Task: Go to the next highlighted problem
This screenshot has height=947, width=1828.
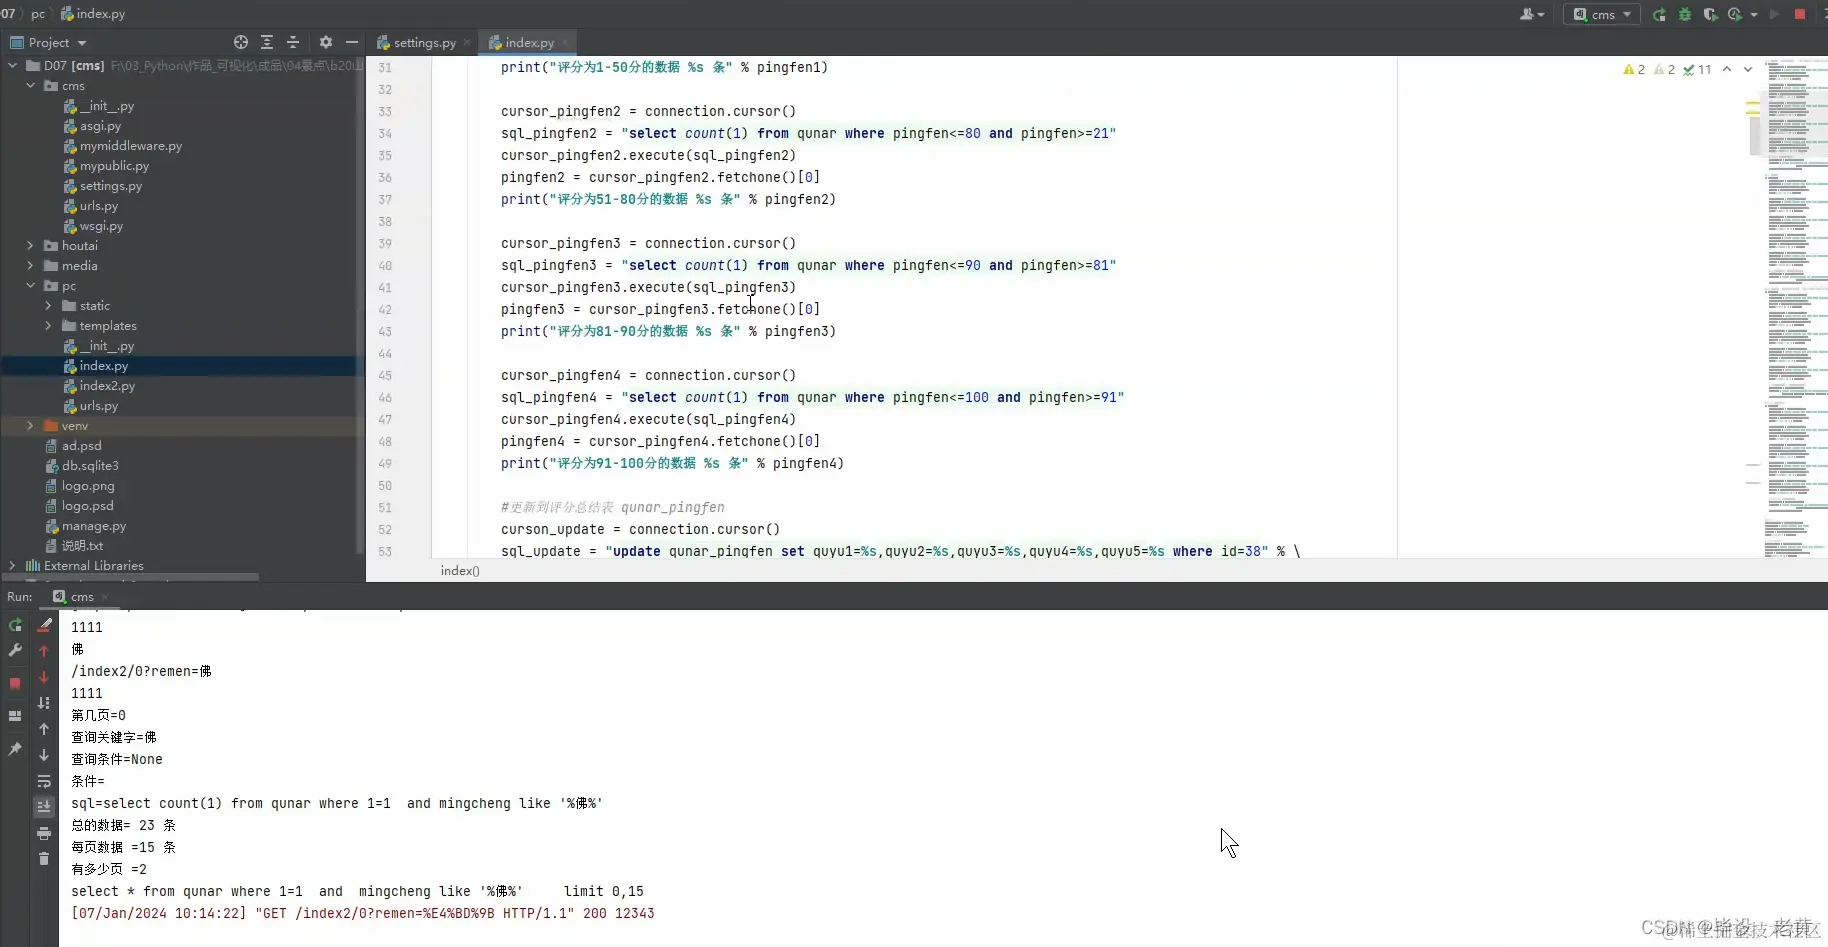Action: tap(1748, 69)
